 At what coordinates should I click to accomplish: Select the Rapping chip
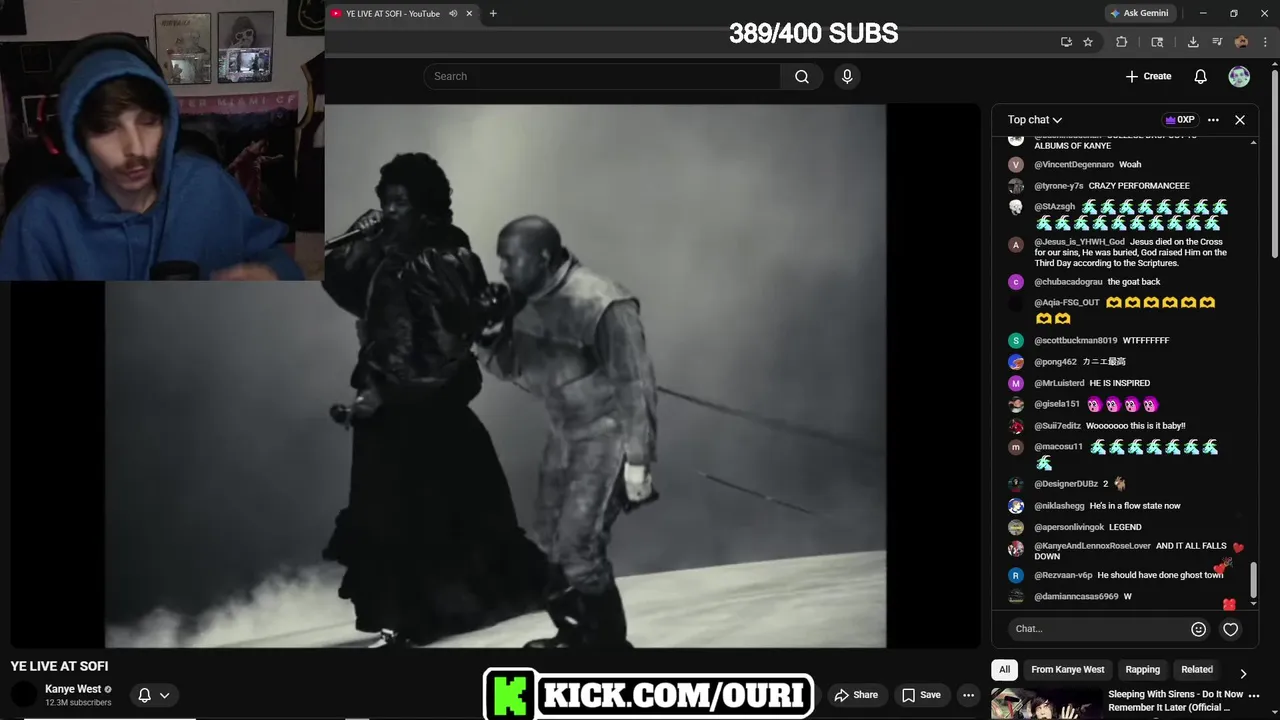[x=1143, y=670]
